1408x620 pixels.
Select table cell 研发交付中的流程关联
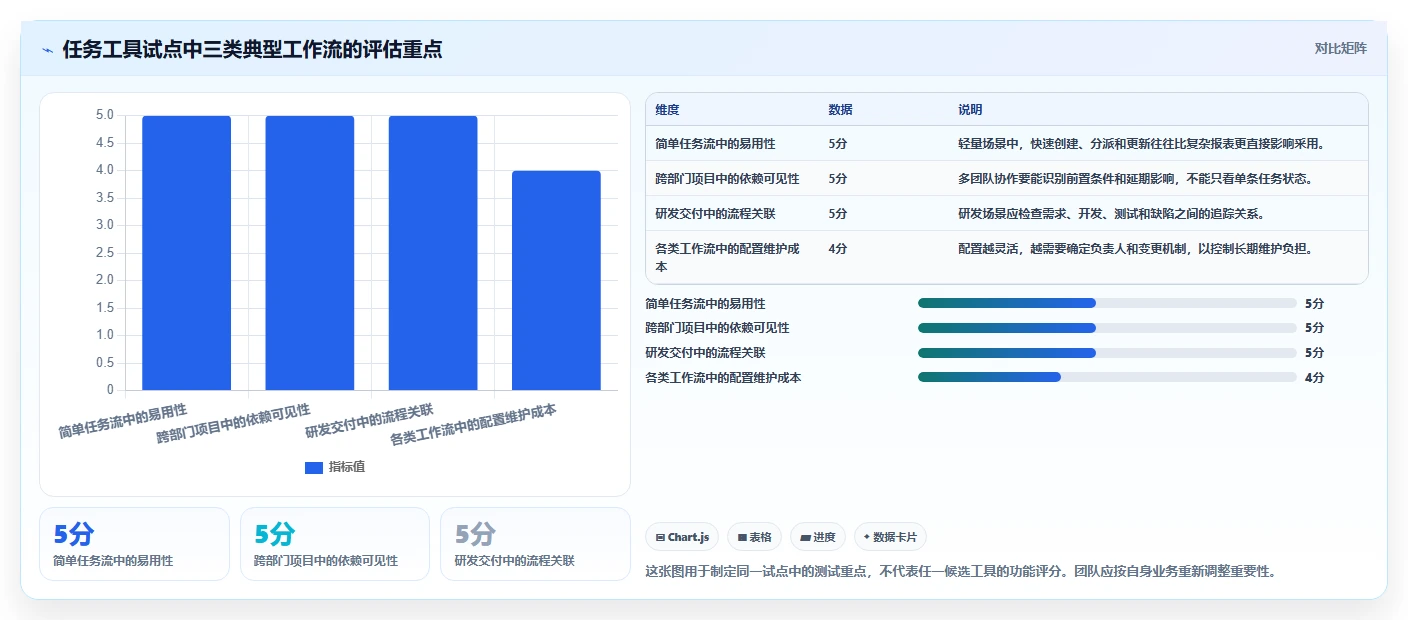pos(715,214)
